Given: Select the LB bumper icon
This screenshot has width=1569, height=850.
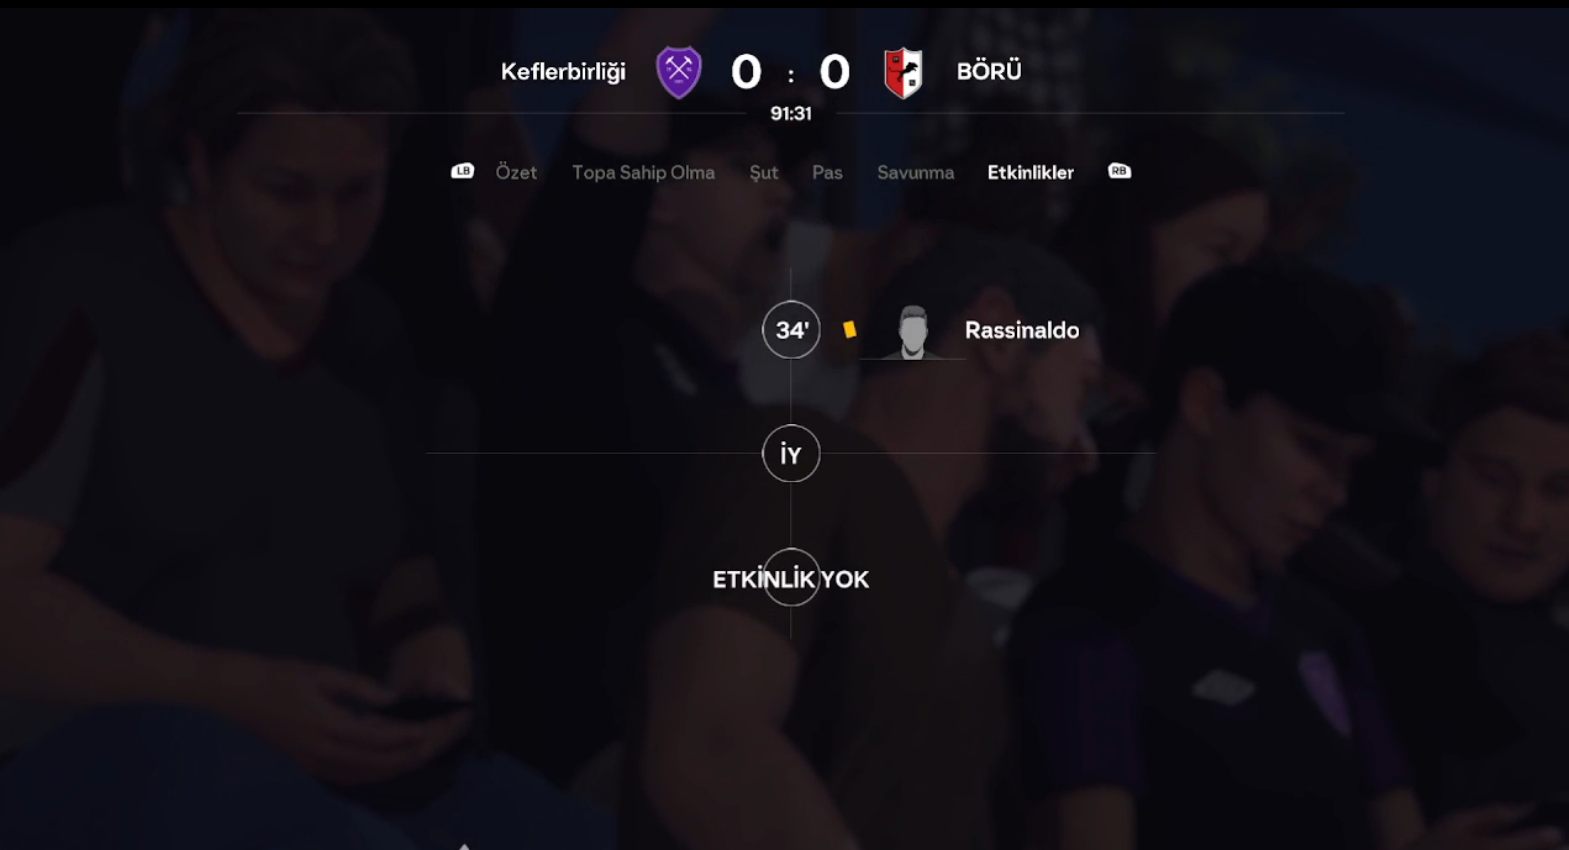Looking at the screenshot, I should point(462,171).
